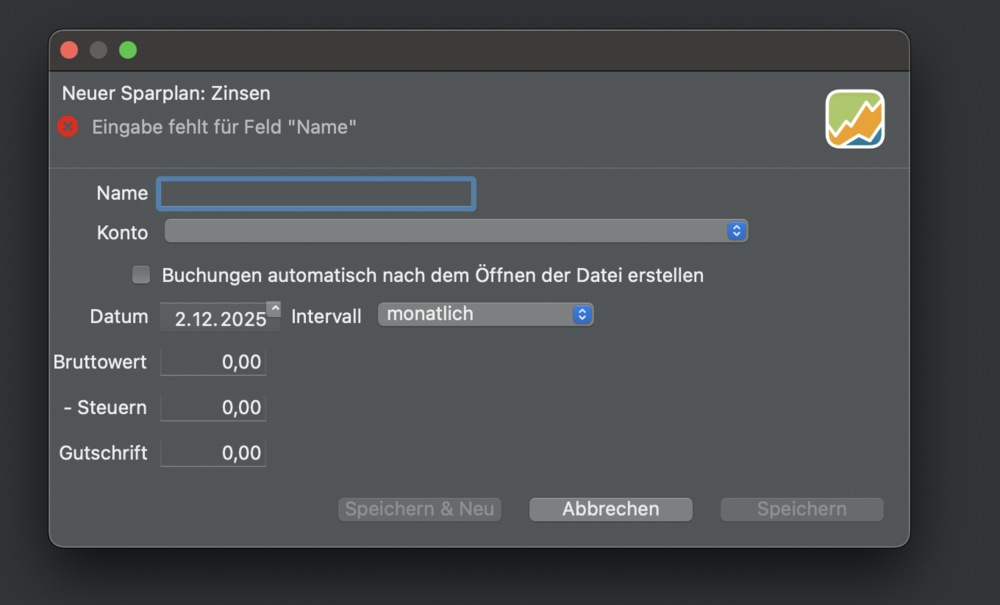Enable automatic Buchungen creation checkbox
The image size is (1000, 605).
(x=141, y=275)
